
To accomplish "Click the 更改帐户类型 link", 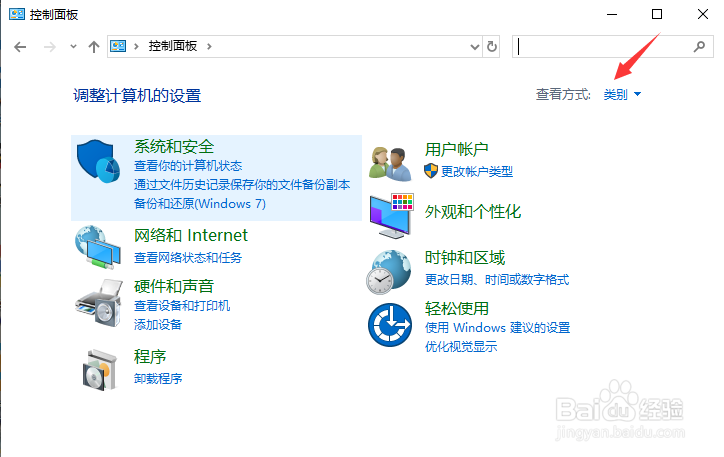I will pyautogui.click(x=477, y=172).
